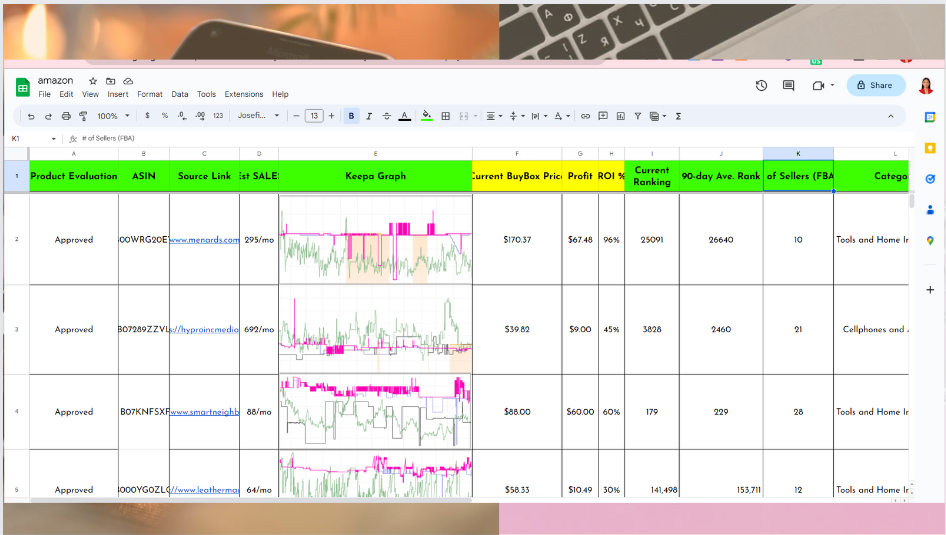Viewport: 946px width, 535px height.
Task: Hide the menus with the chevron
Action: pos(890,116)
